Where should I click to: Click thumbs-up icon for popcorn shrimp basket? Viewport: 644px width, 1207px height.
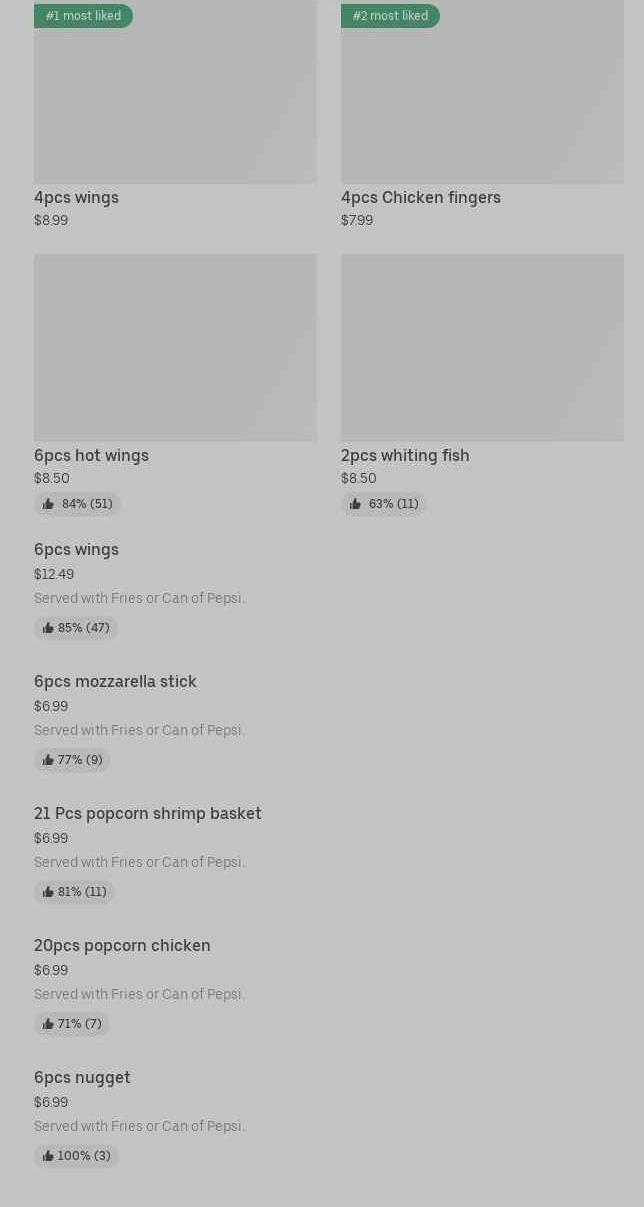click(x=48, y=892)
